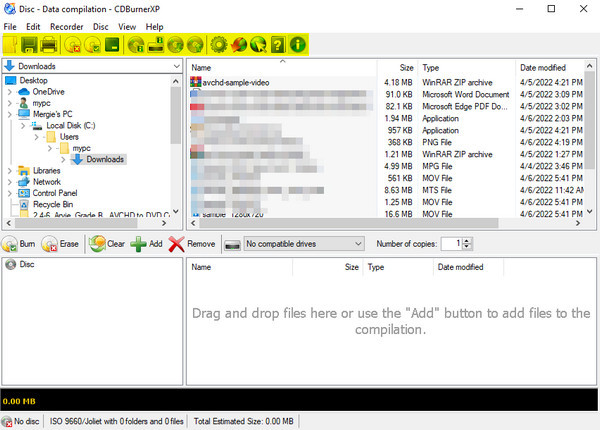Click the globe with orange arrow icon
This screenshot has height=430, width=600.
[x=239, y=45]
